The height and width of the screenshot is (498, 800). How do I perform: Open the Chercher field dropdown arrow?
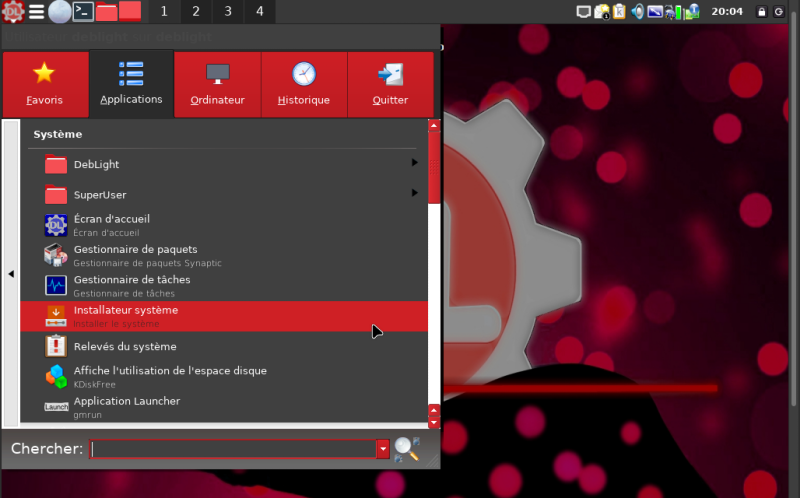point(382,449)
